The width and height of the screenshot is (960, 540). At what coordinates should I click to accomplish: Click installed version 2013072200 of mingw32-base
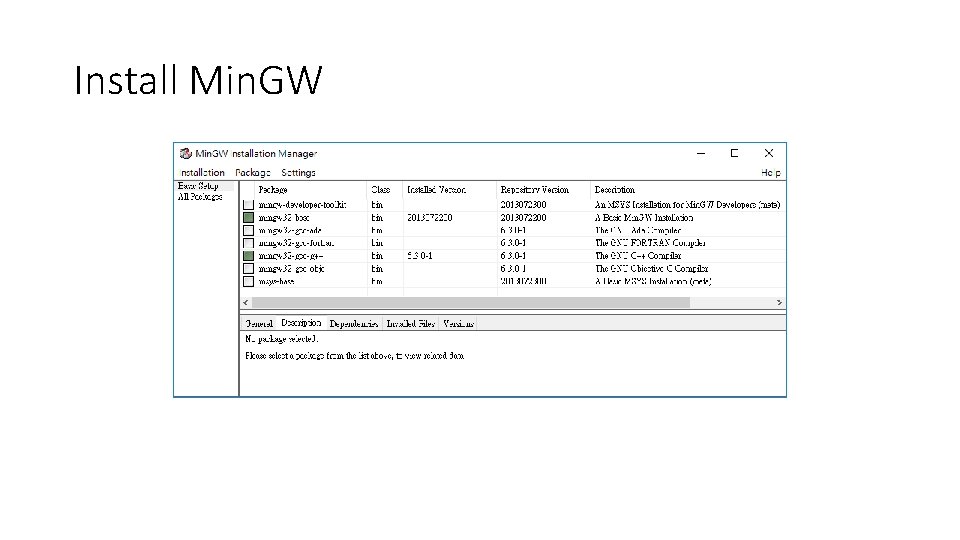pos(430,217)
